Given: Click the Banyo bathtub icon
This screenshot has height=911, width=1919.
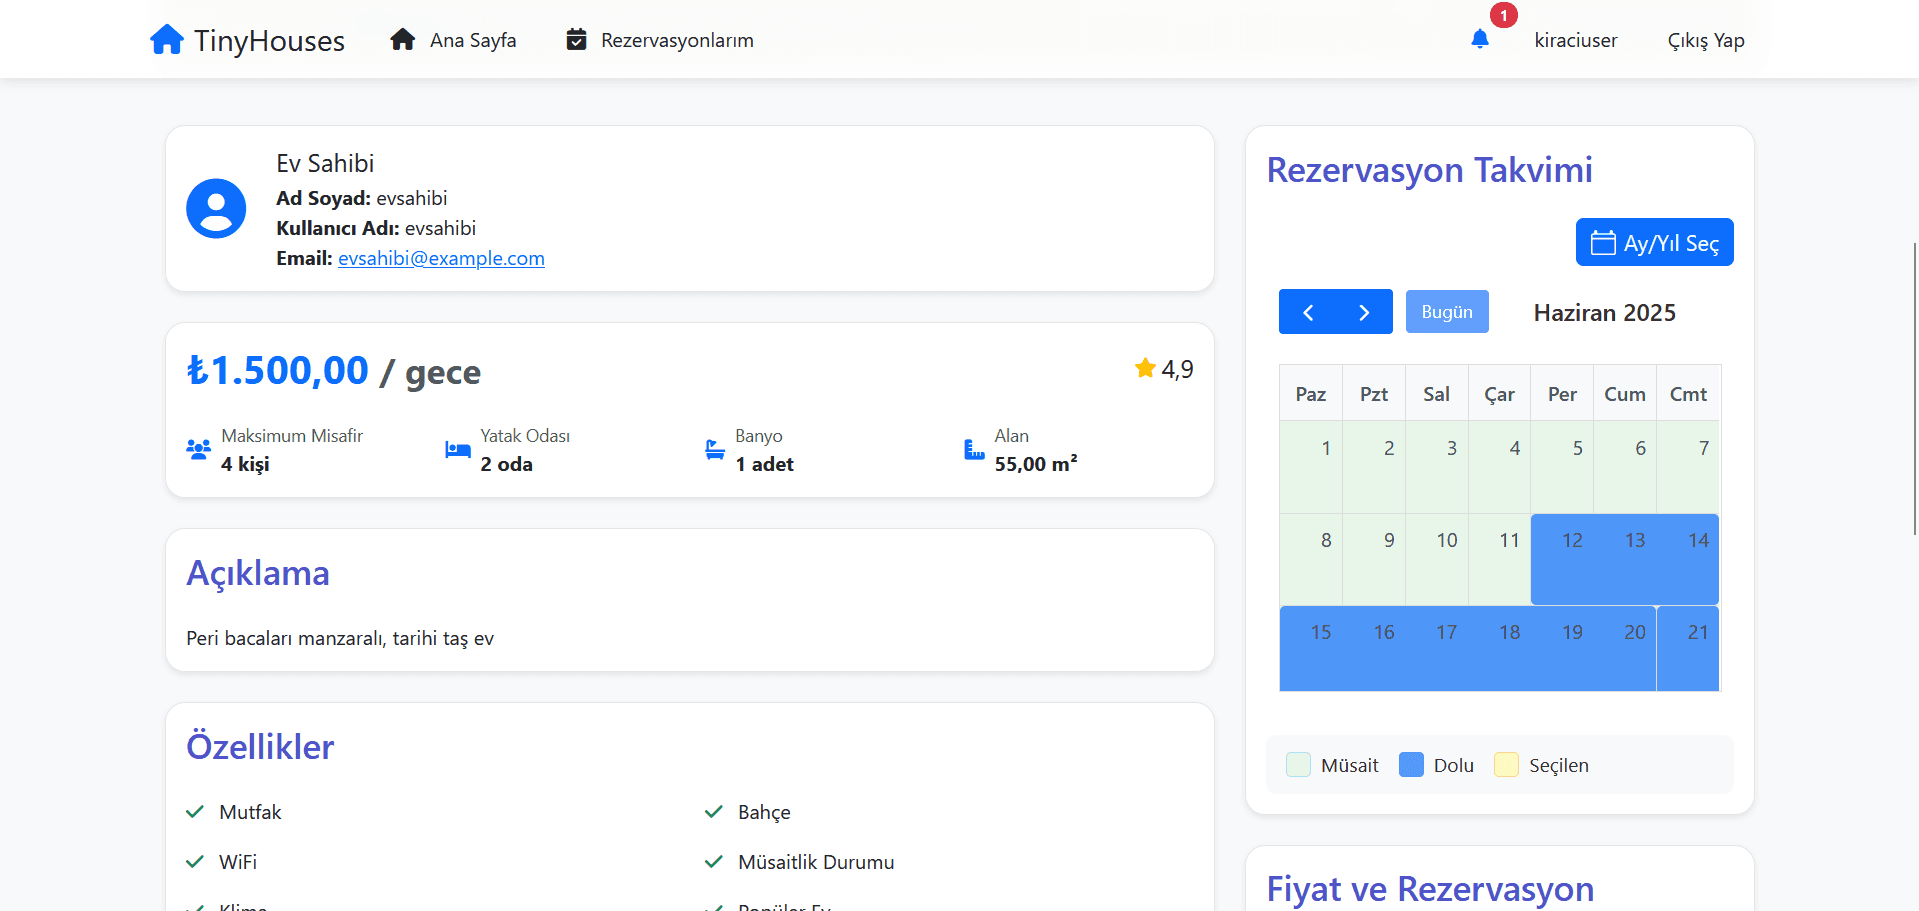Looking at the screenshot, I should (715, 449).
